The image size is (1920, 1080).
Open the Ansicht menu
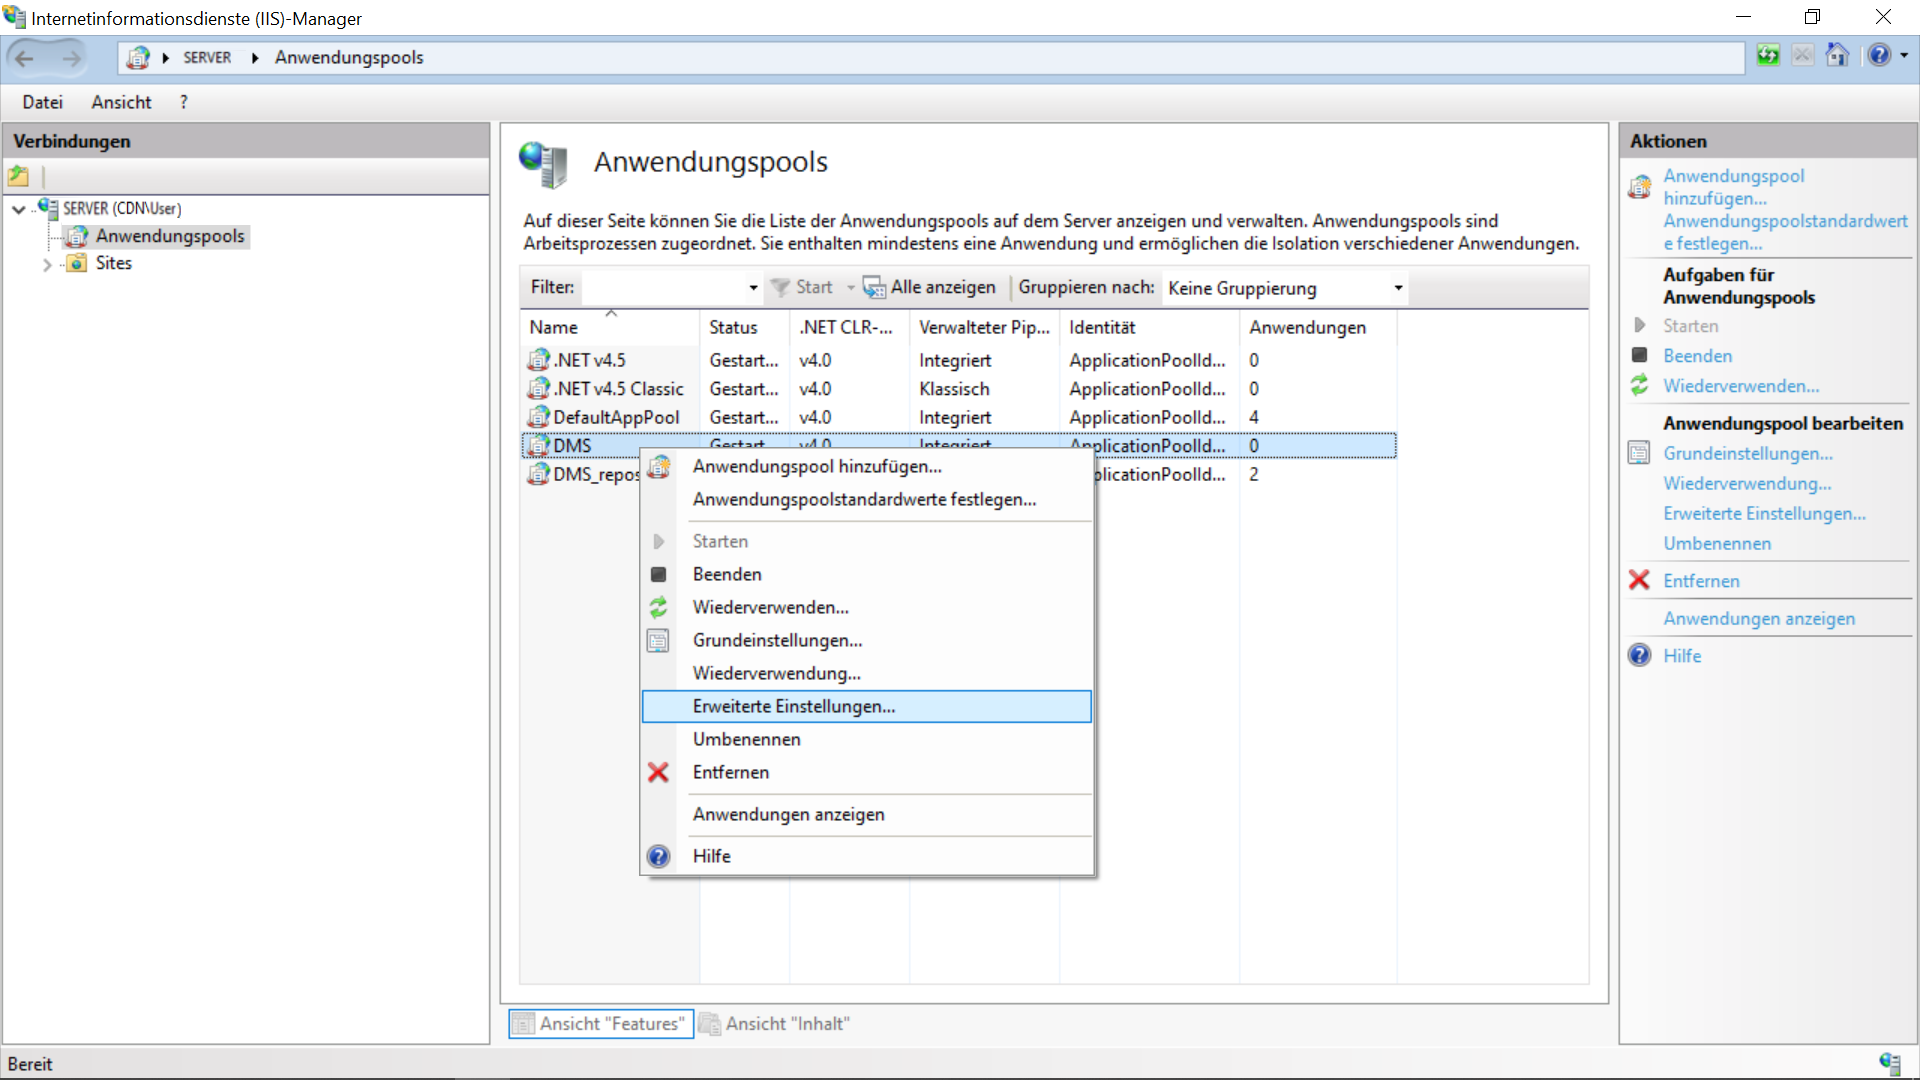[x=121, y=102]
